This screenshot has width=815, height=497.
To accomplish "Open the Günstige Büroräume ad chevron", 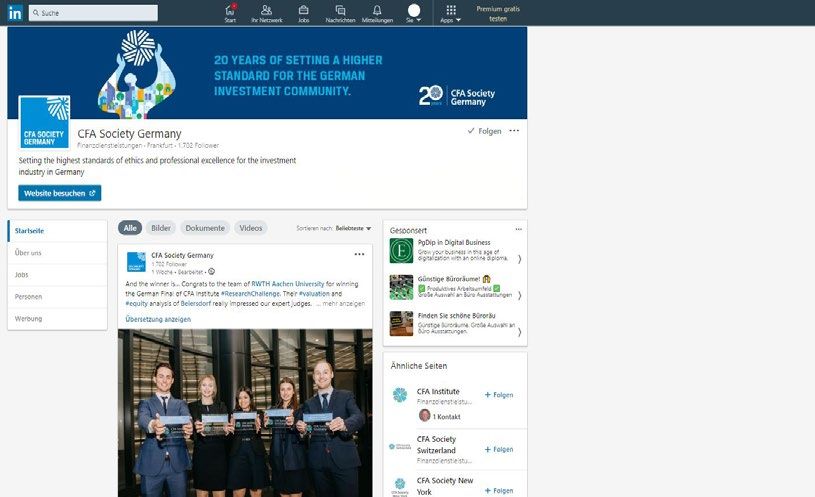I will click(519, 295).
